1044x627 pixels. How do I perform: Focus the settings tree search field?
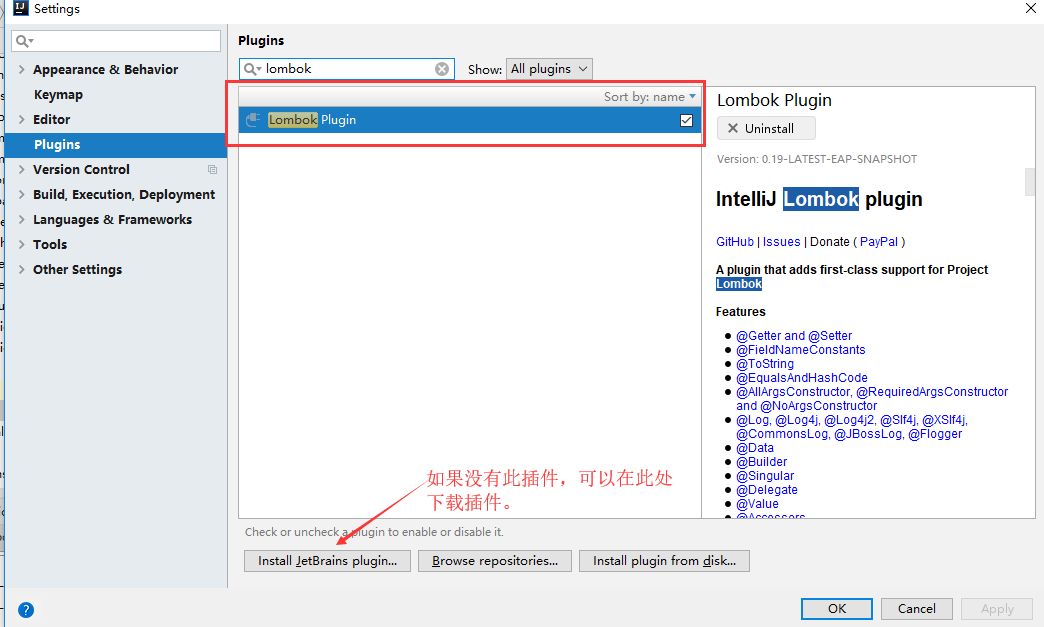(116, 41)
